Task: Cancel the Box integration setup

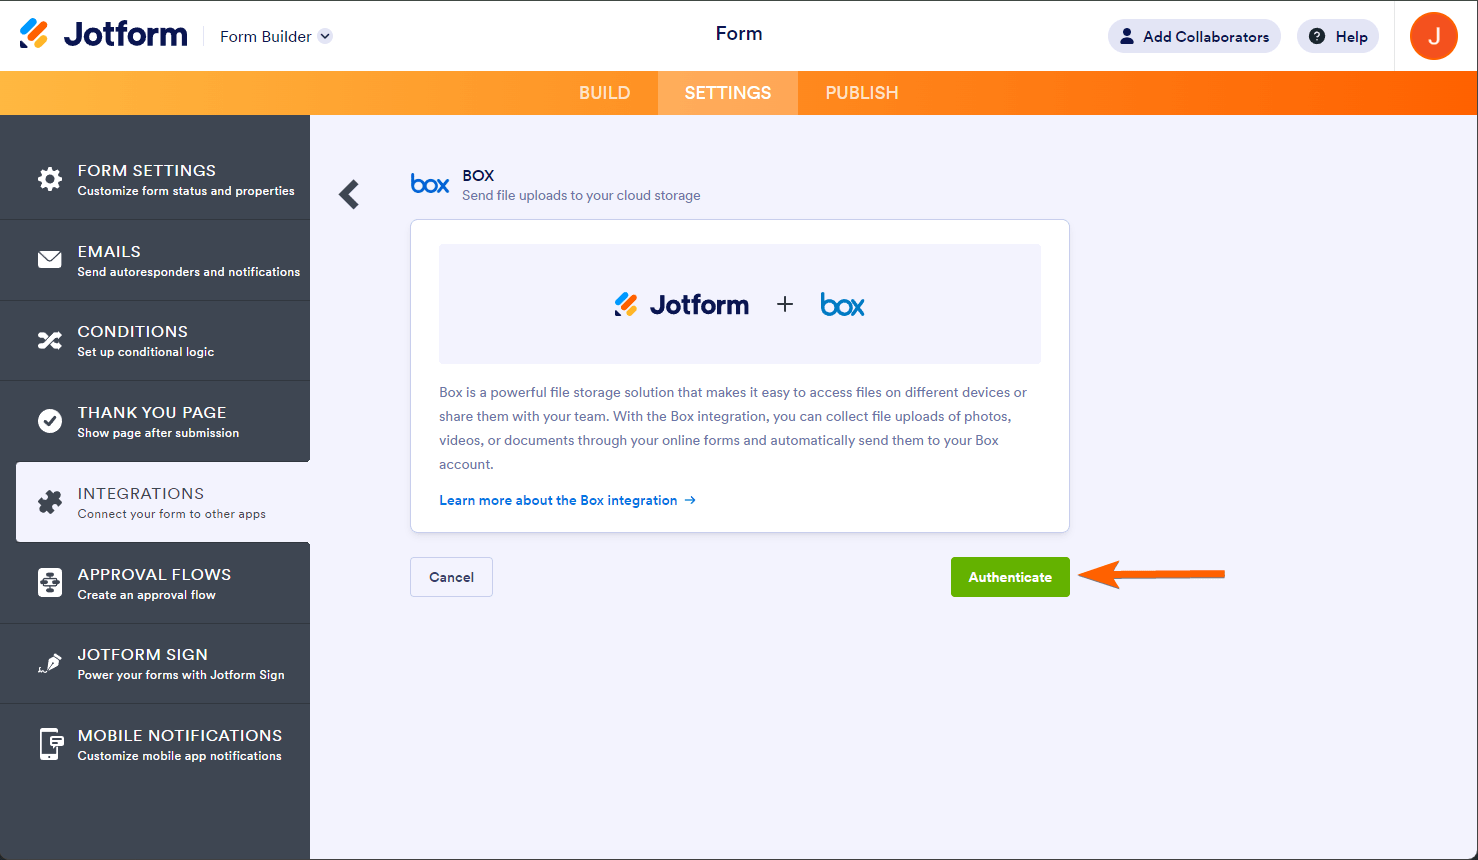Action: click(x=451, y=577)
